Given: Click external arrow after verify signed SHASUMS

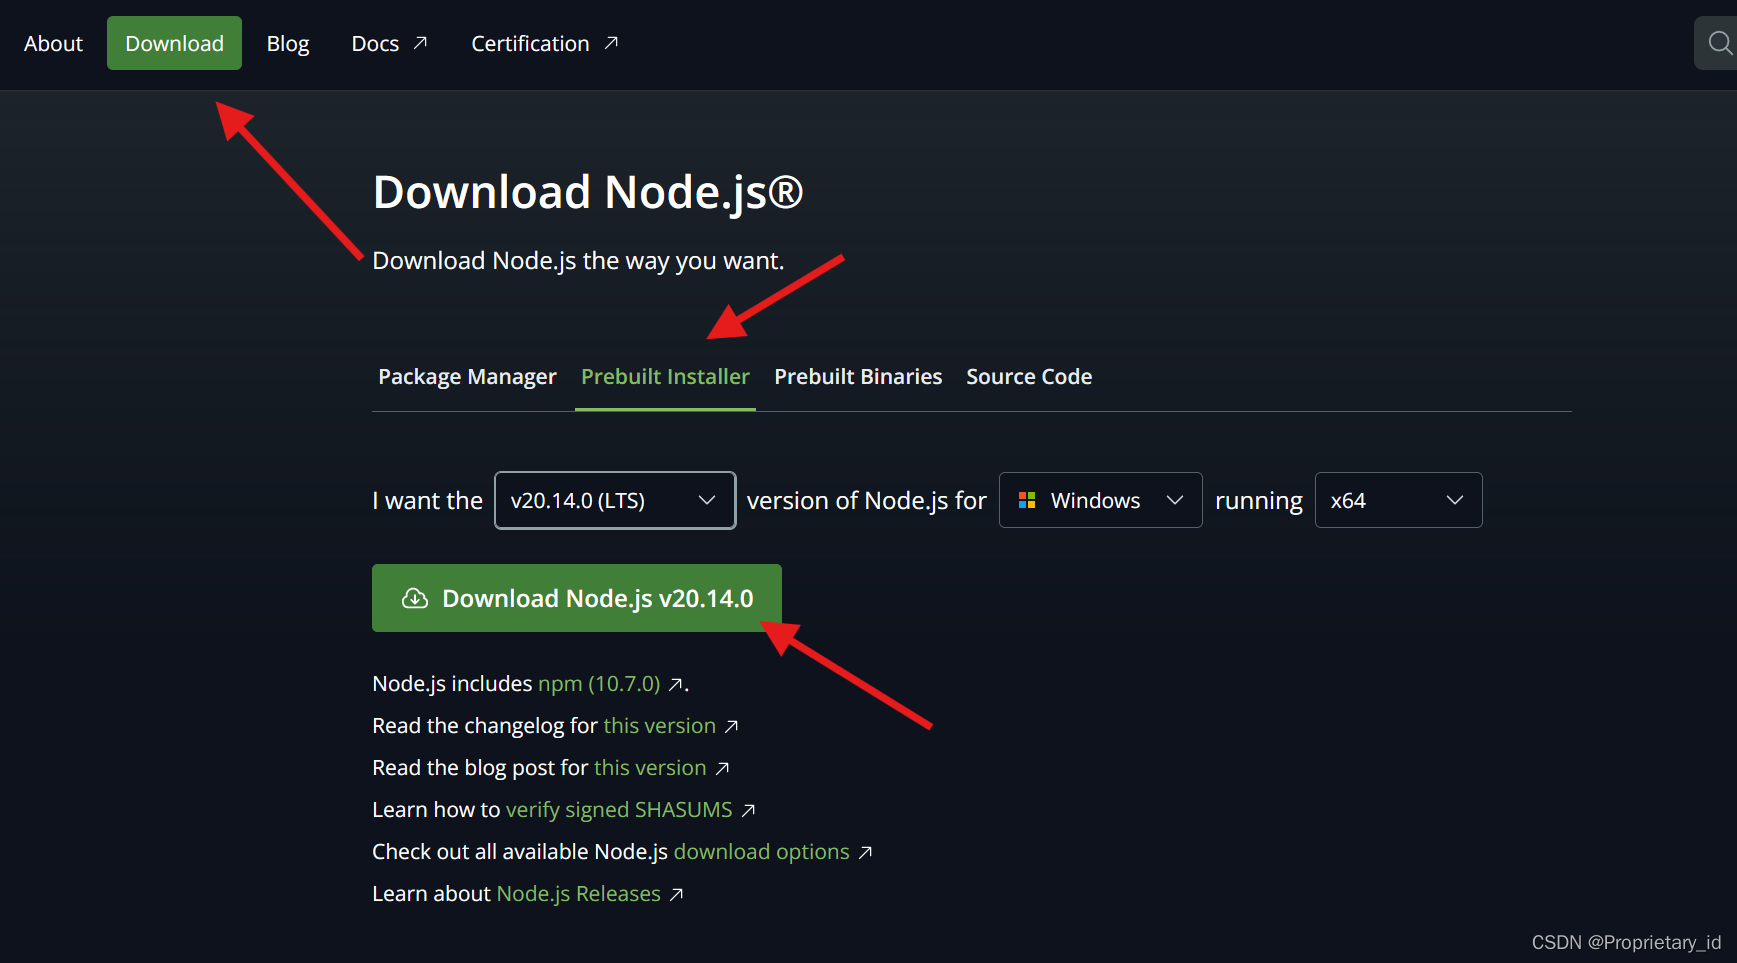Looking at the screenshot, I should click(748, 810).
